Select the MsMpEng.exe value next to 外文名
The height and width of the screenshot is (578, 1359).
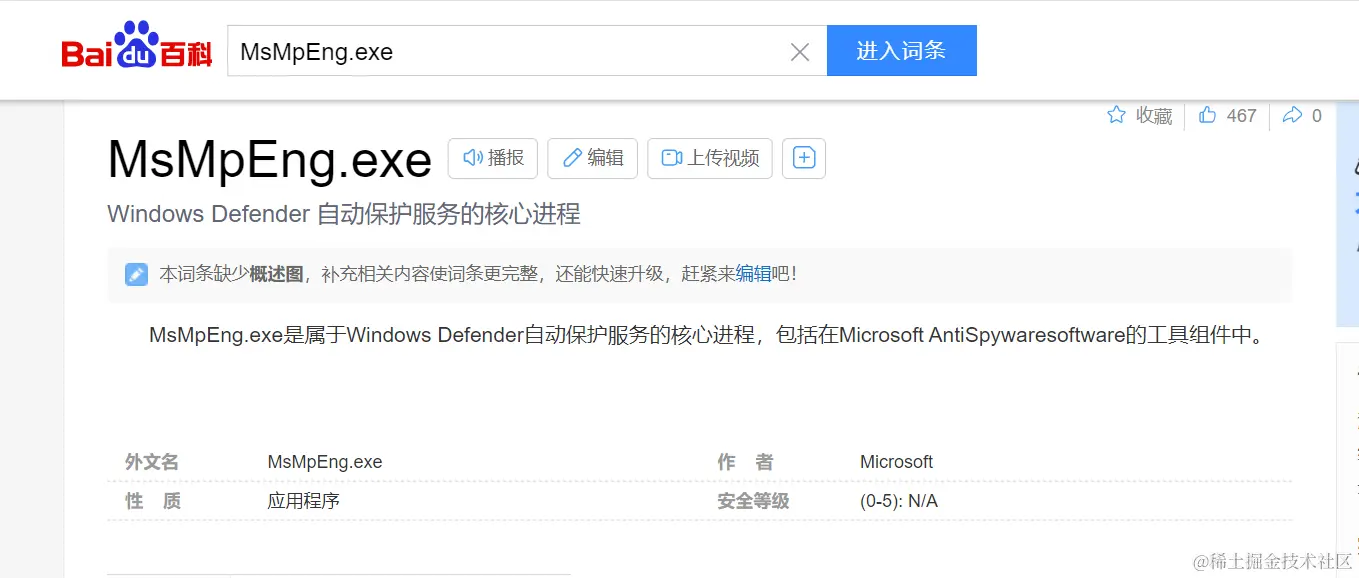click(325, 462)
